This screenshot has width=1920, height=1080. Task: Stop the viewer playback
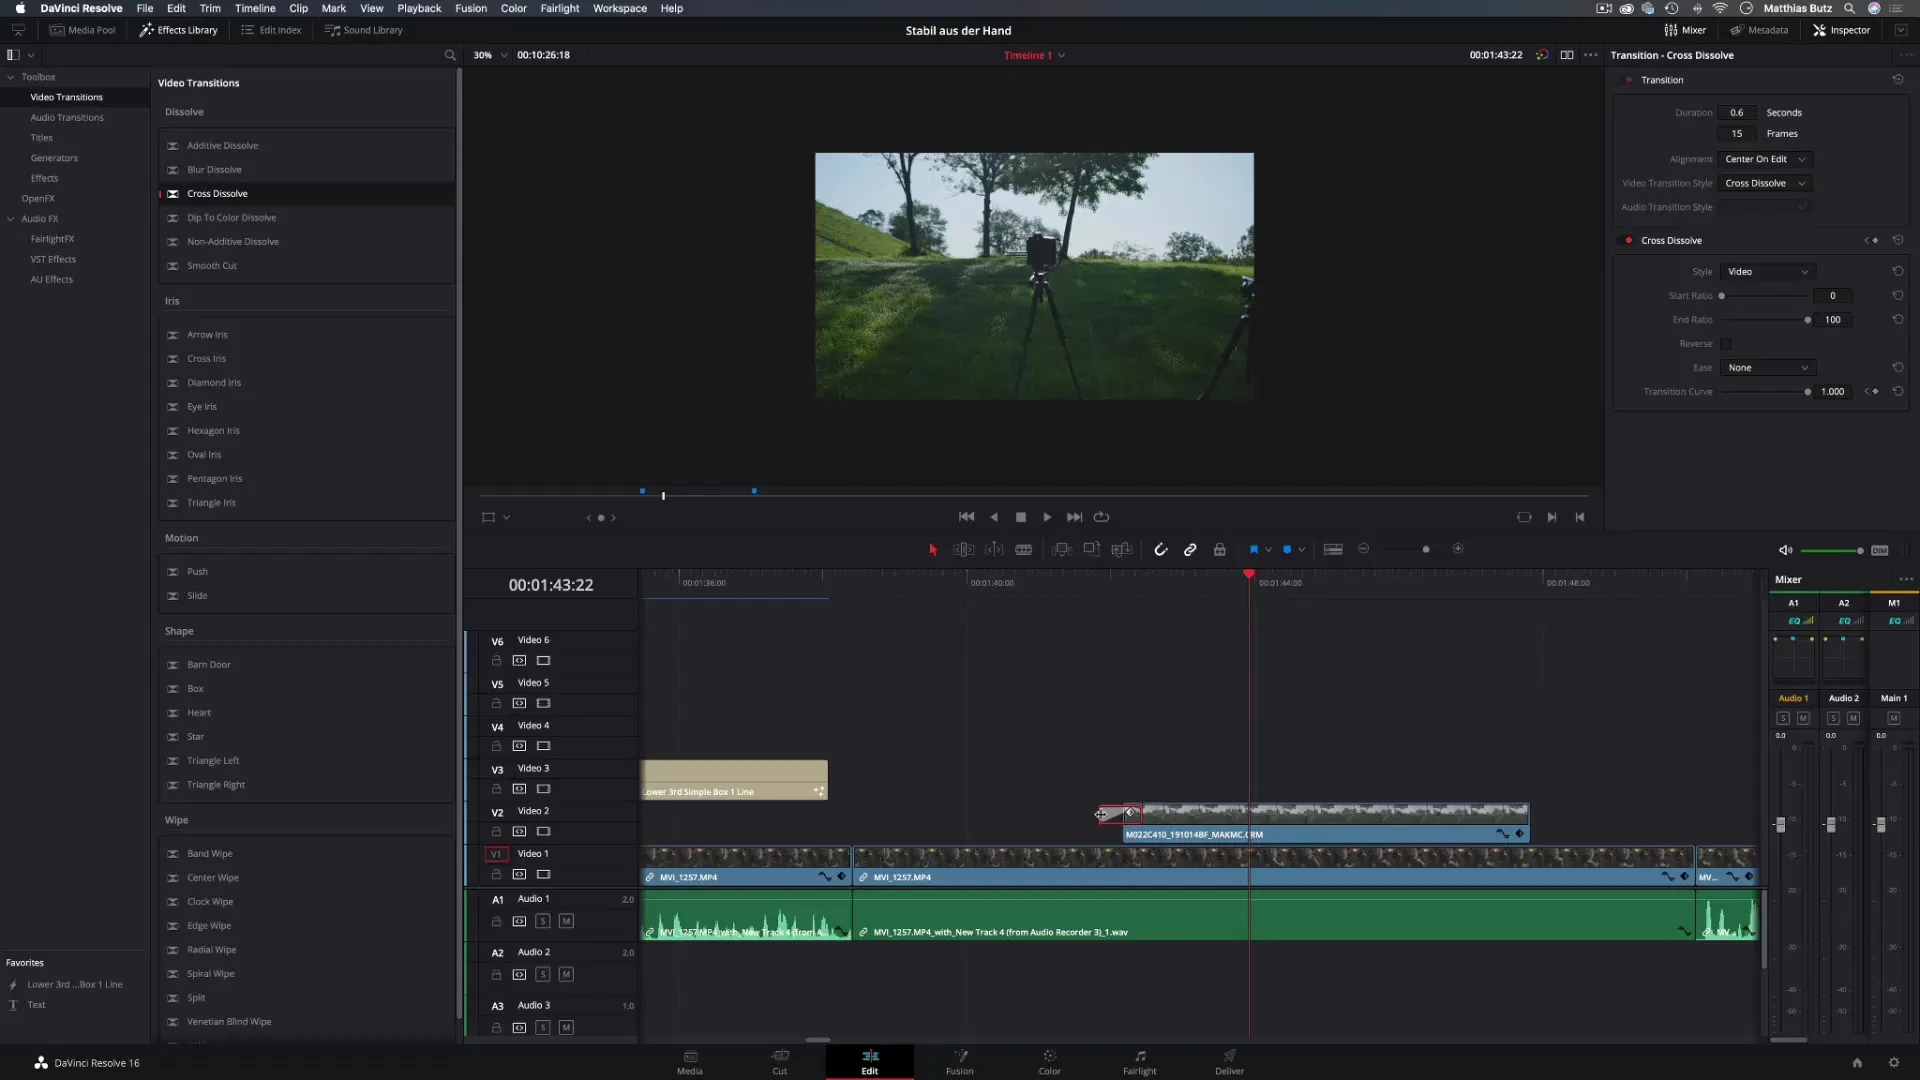click(1021, 517)
